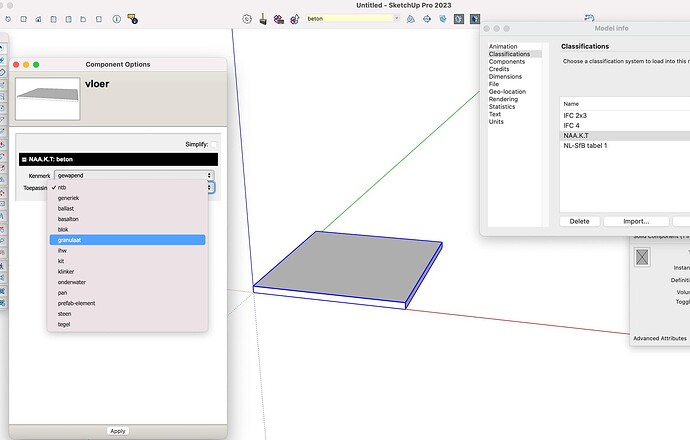Screen dimensions: 690x440
Task: Click the vloer component thumbnail preview
Action: pos(48,99)
